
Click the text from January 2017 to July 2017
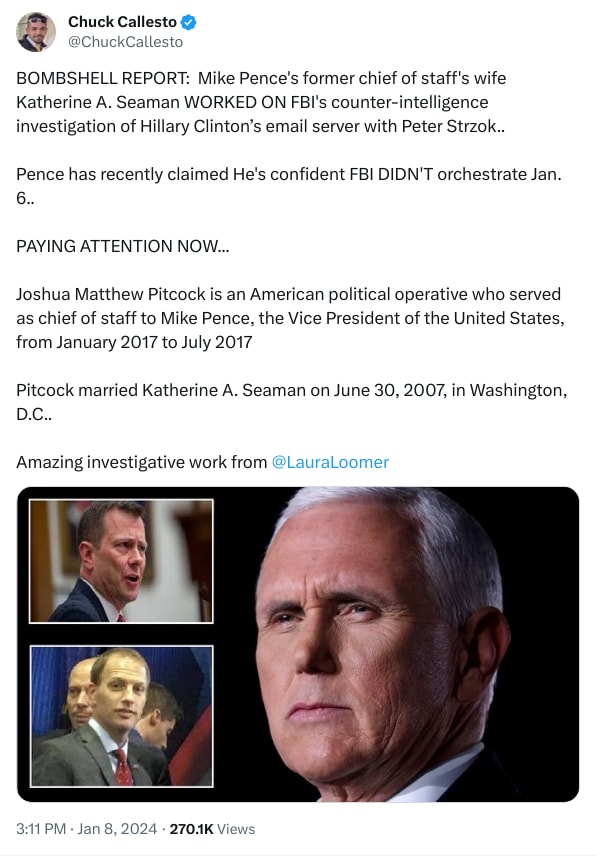(133, 342)
